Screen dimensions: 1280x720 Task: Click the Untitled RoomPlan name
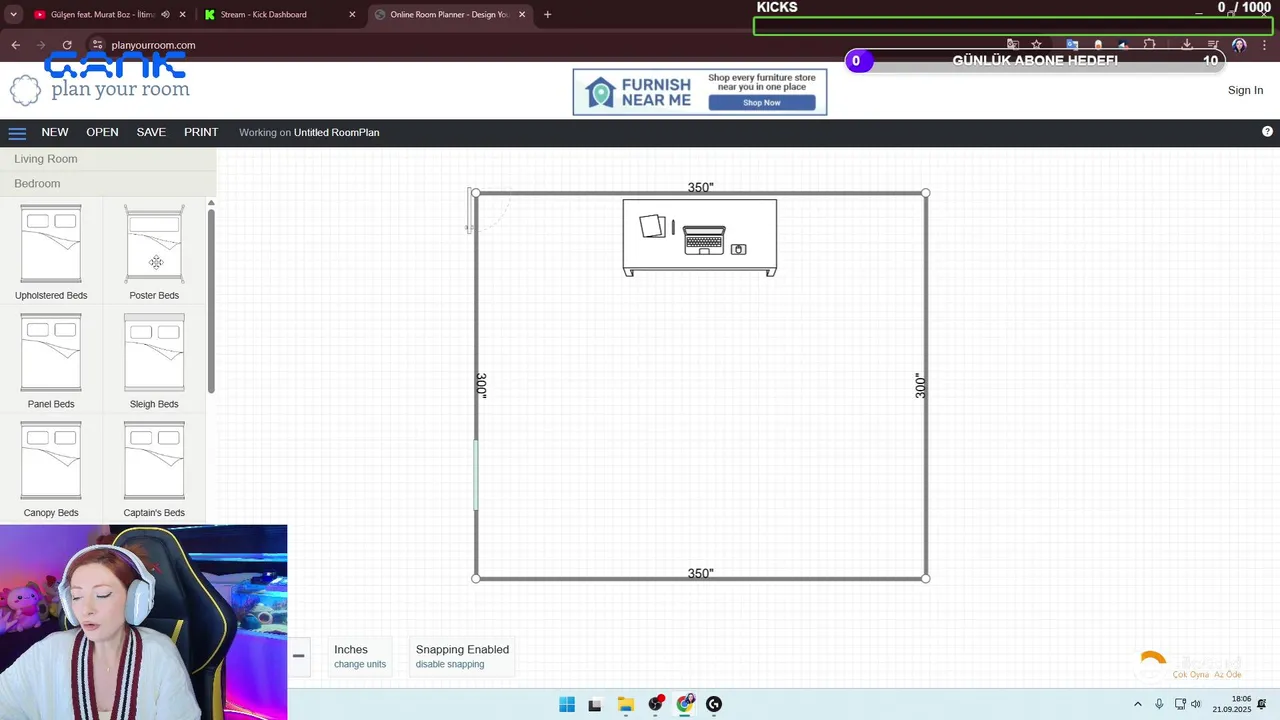(336, 132)
